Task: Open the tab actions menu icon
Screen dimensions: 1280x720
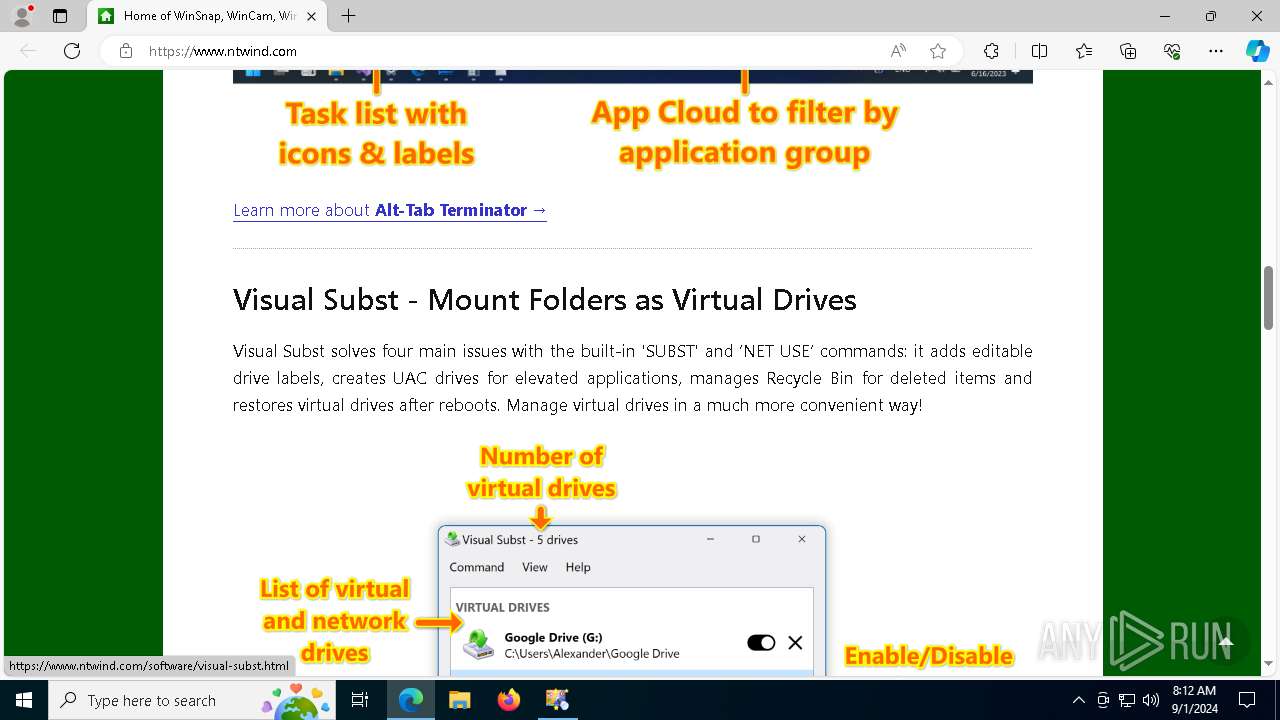Action: coord(60,16)
